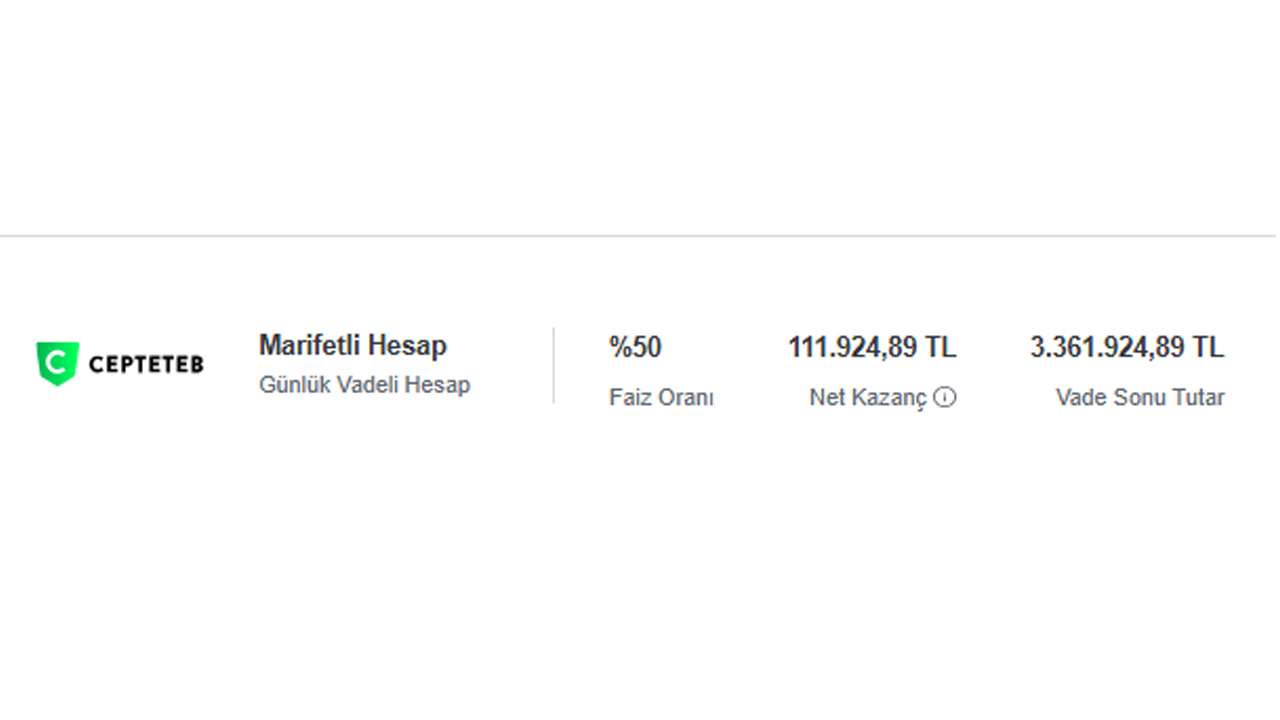The height and width of the screenshot is (720, 1280).
Task: Click the word Oranı under %50
Action: point(687,397)
